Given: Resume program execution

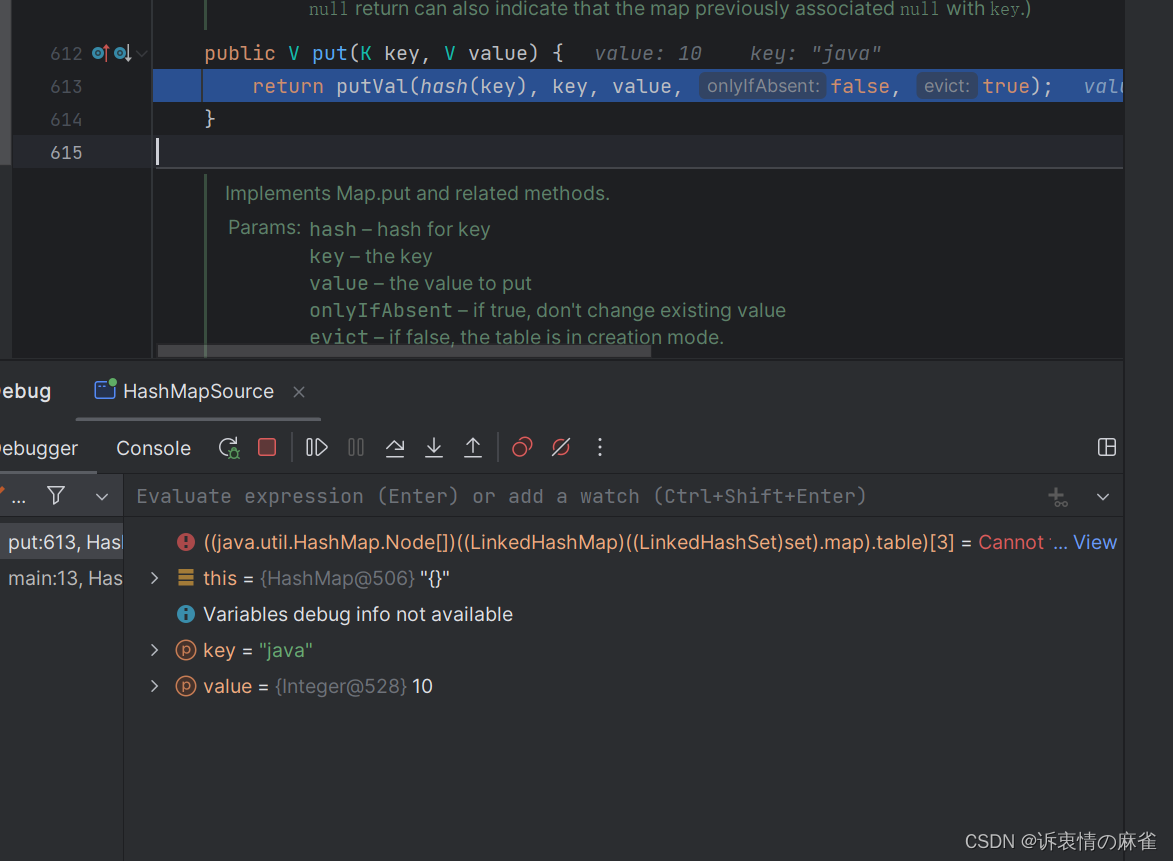Looking at the screenshot, I should point(316,447).
